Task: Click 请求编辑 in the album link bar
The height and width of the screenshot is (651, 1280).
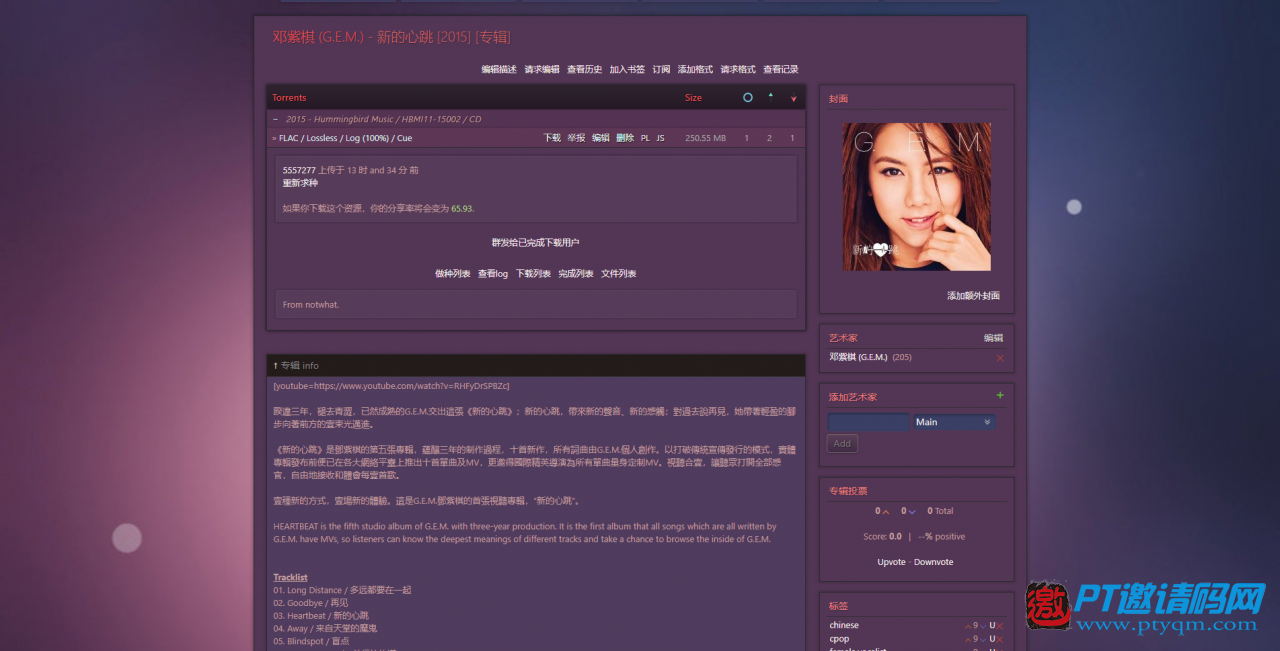Action: tap(542, 70)
